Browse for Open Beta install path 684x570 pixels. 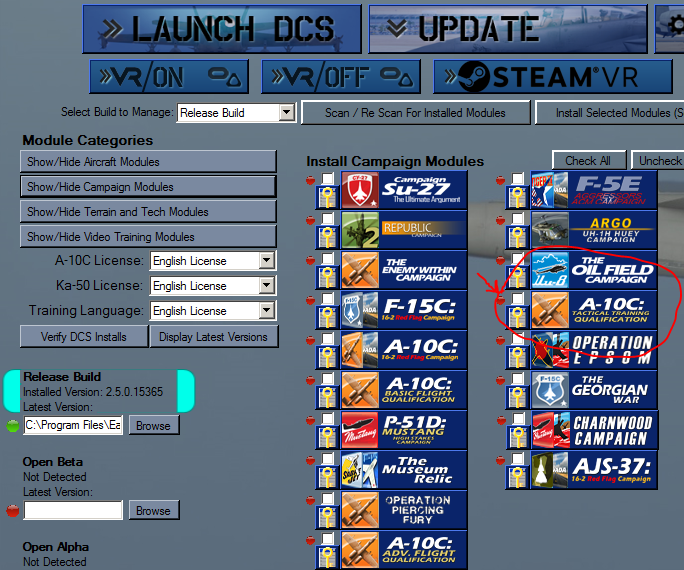pos(154,510)
